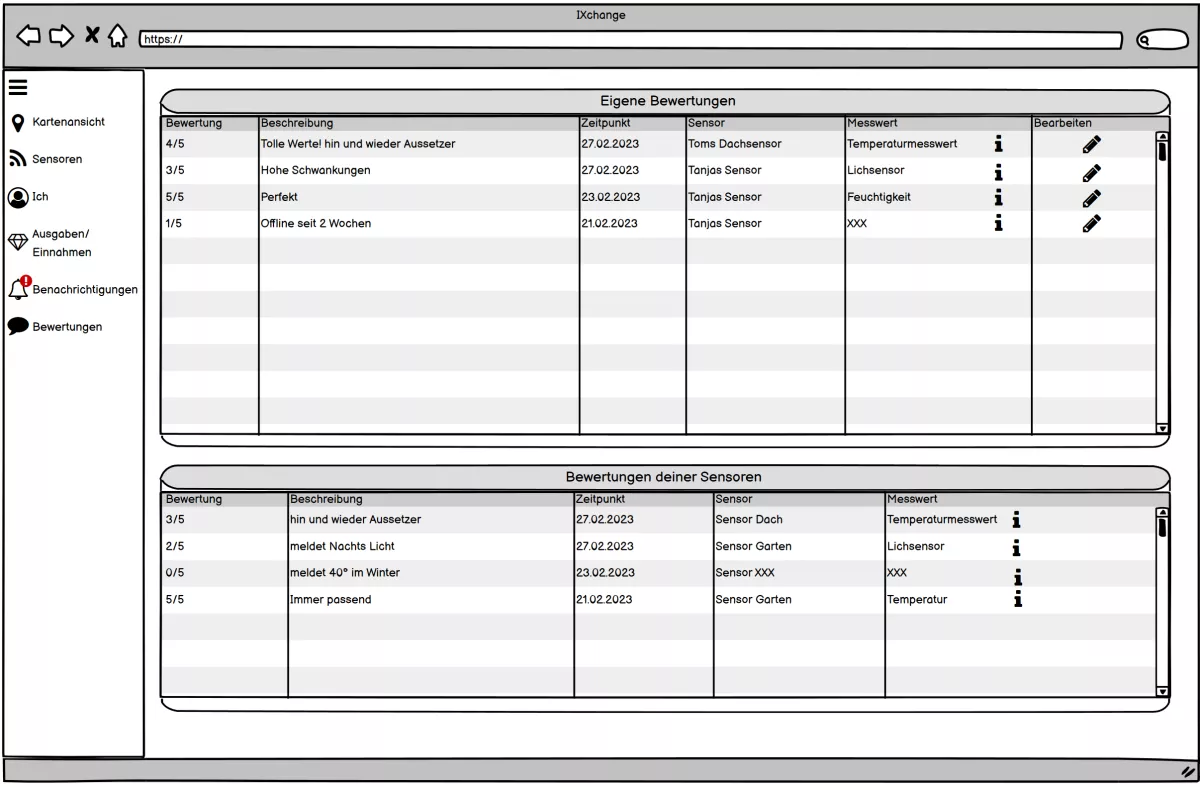This screenshot has width=1200, height=787.
Task: Show info for Feuchtigkeit measurement
Action: click(998, 197)
